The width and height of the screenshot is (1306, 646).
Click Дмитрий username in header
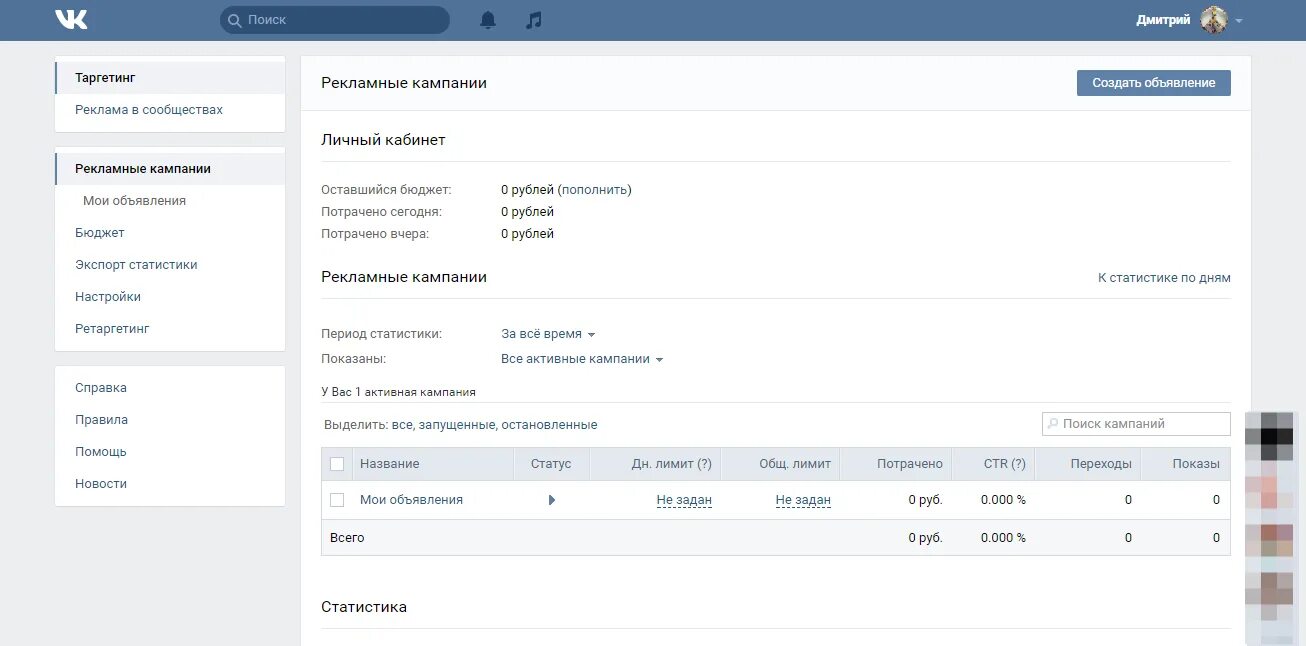1163,20
